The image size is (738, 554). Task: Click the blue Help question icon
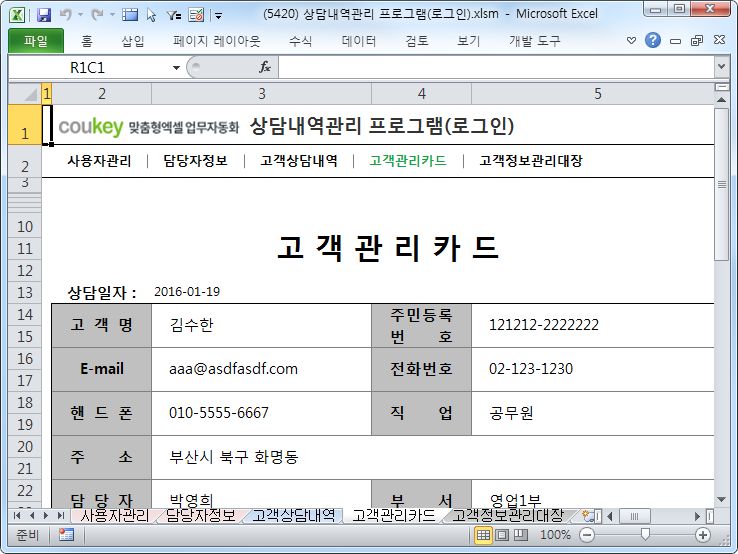tap(653, 40)
